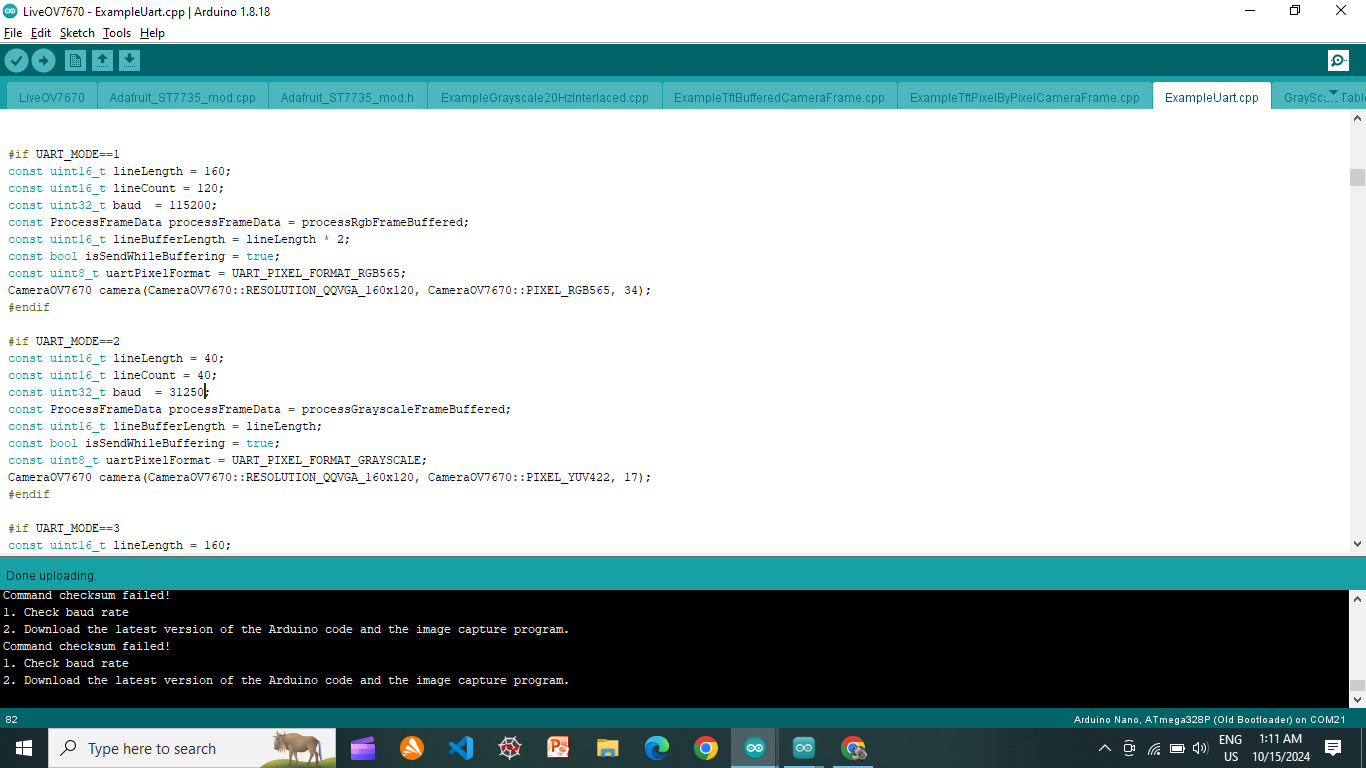
Task: Click first 'Command checksum failed!' console line
Action: (x=86, y=595)
